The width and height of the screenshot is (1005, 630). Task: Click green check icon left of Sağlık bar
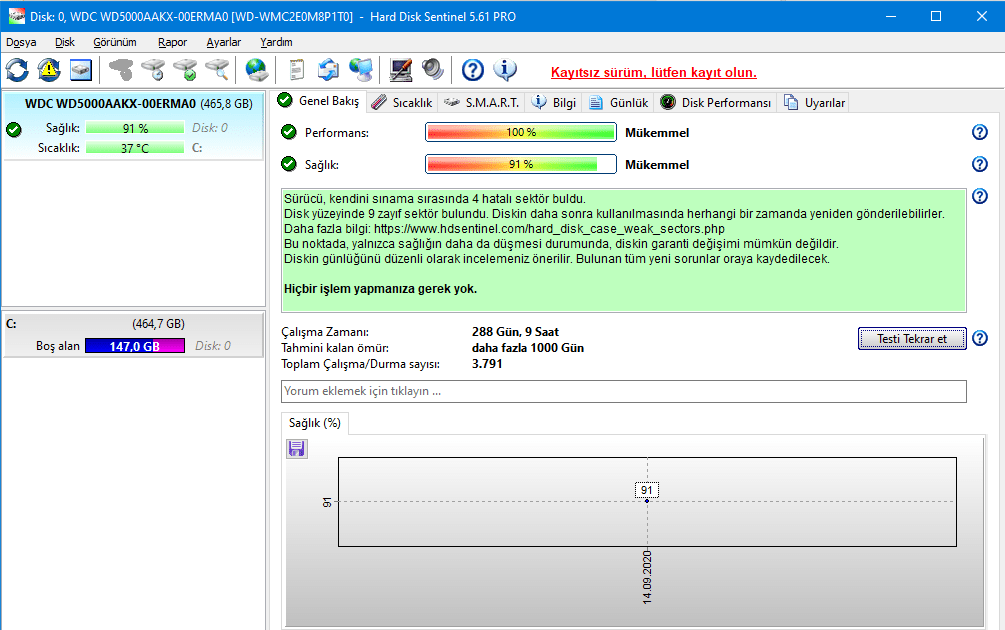(x=289, y=164)
